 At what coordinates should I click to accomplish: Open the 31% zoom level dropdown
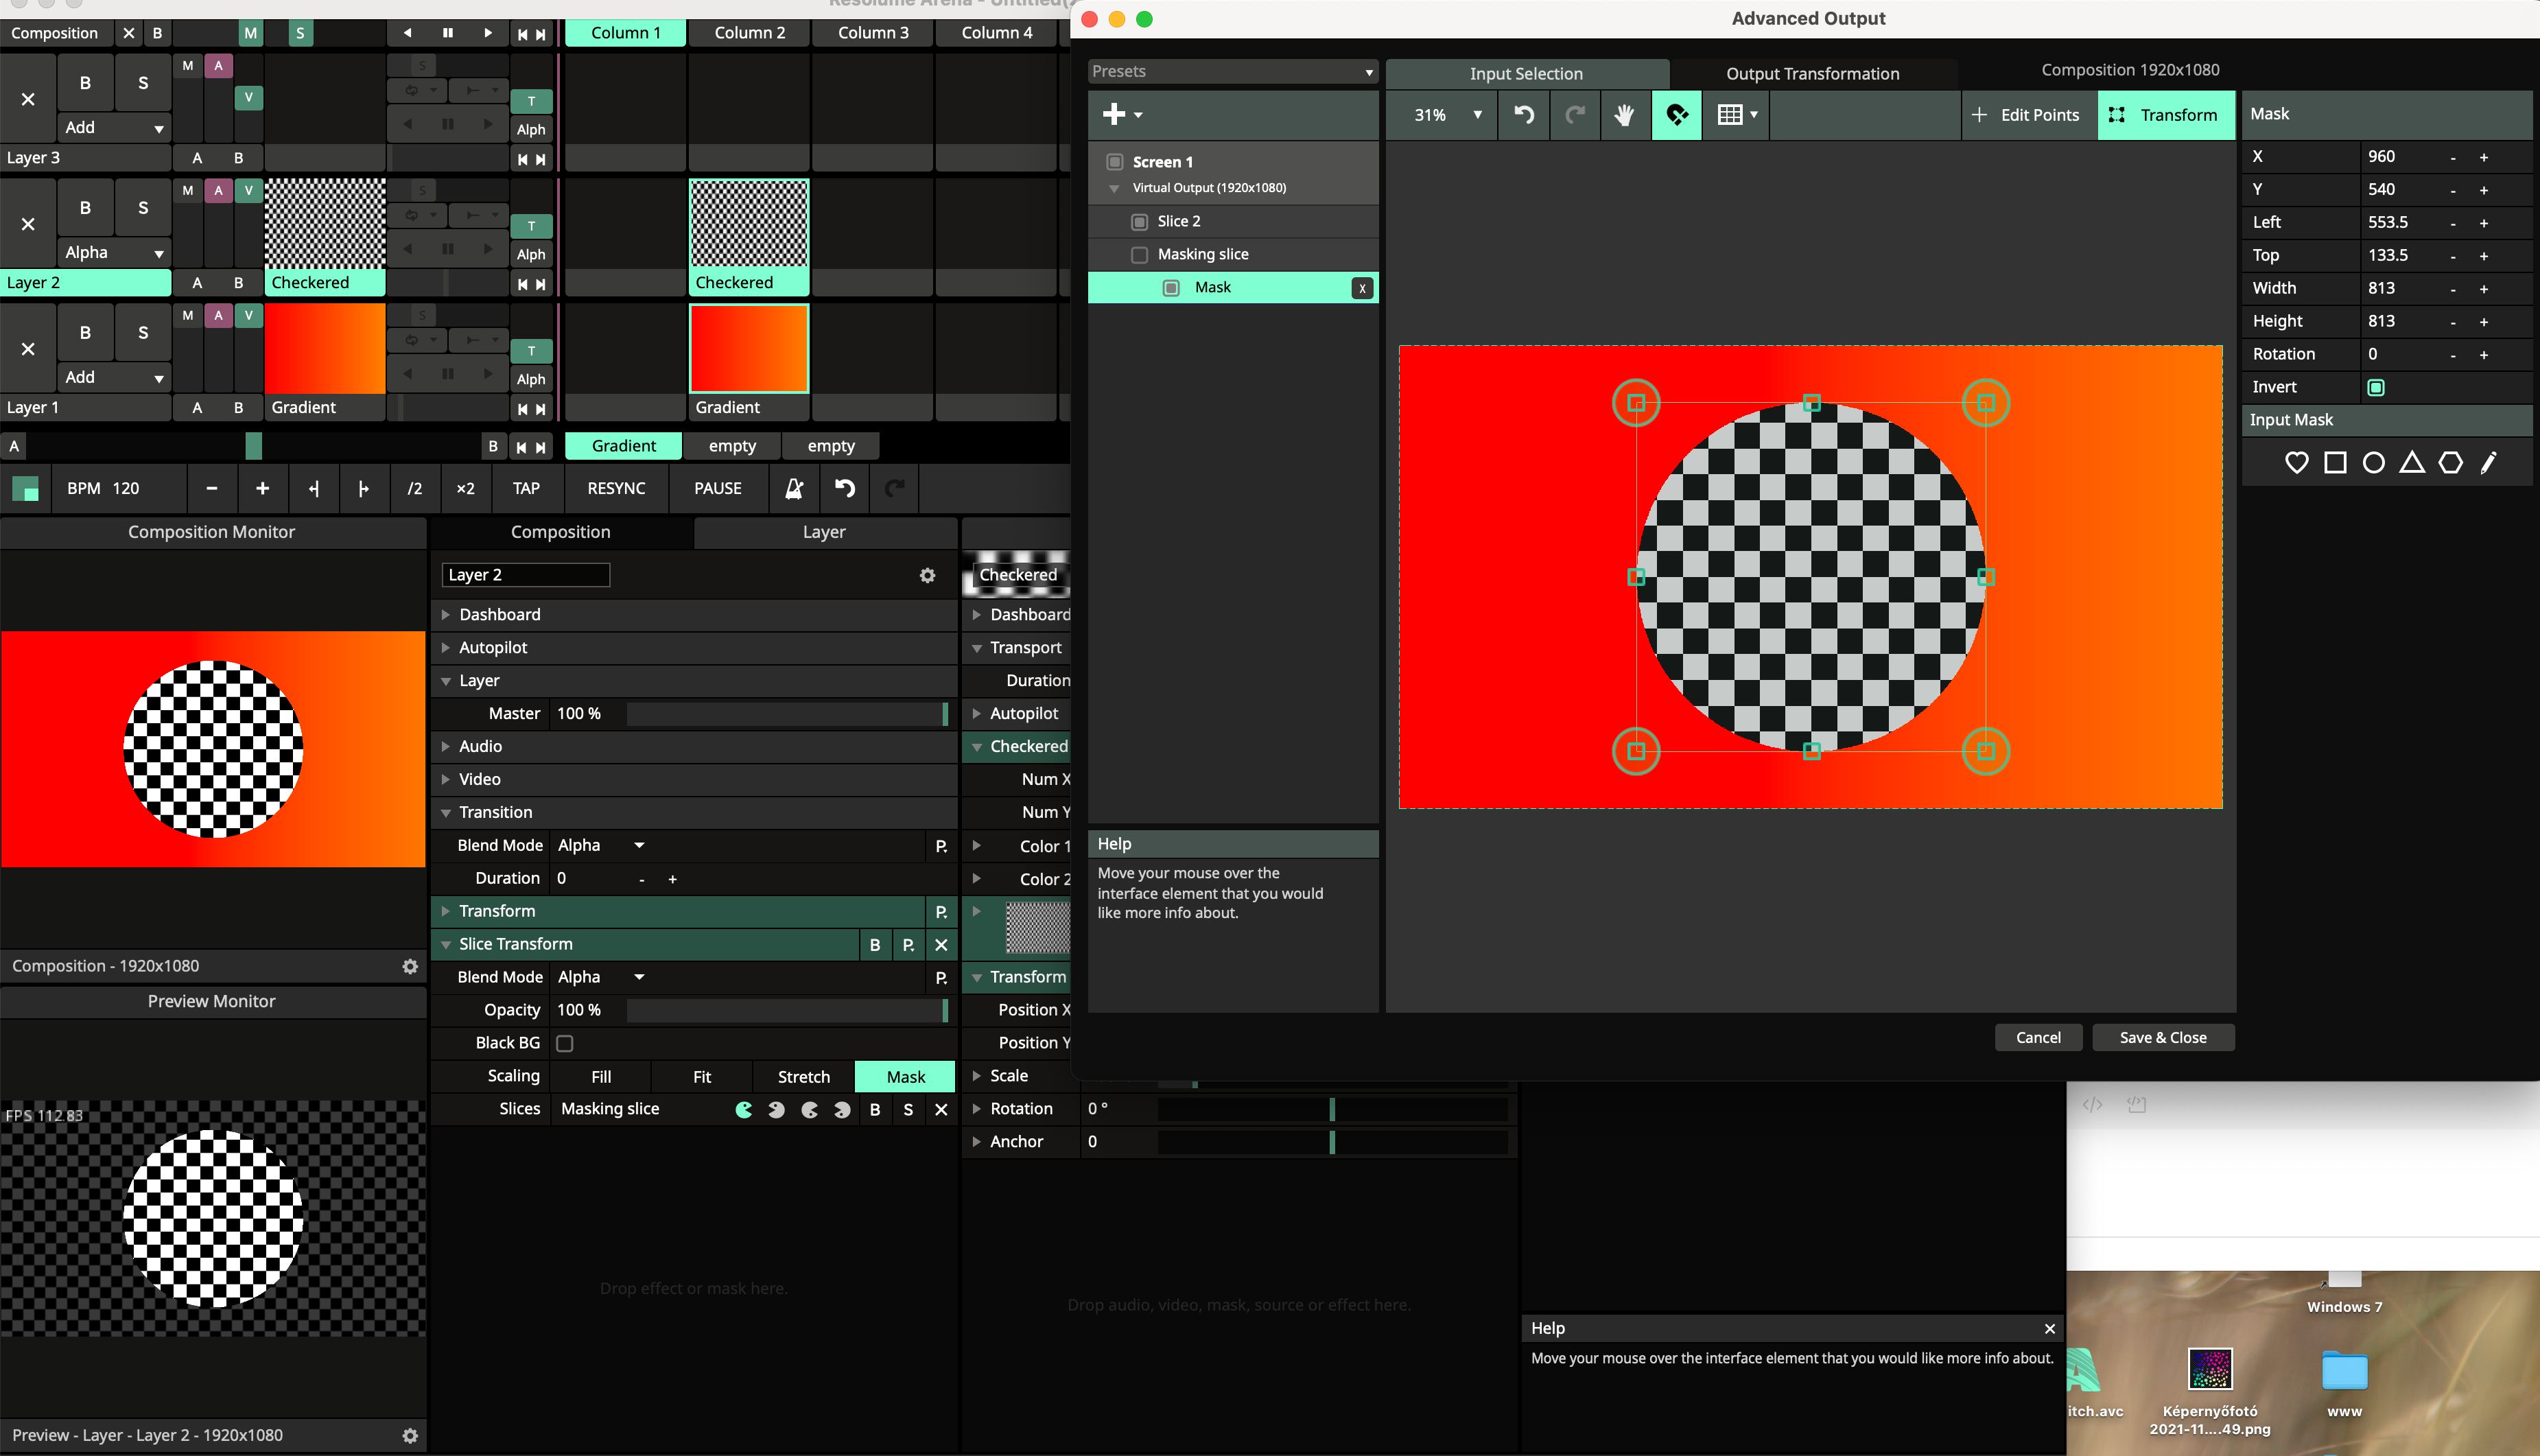point(1446,115)
